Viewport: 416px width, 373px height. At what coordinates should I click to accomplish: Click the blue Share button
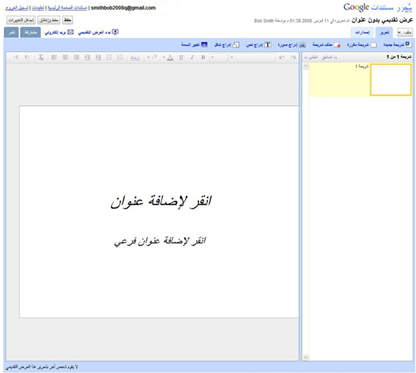[x=30, y=32]
